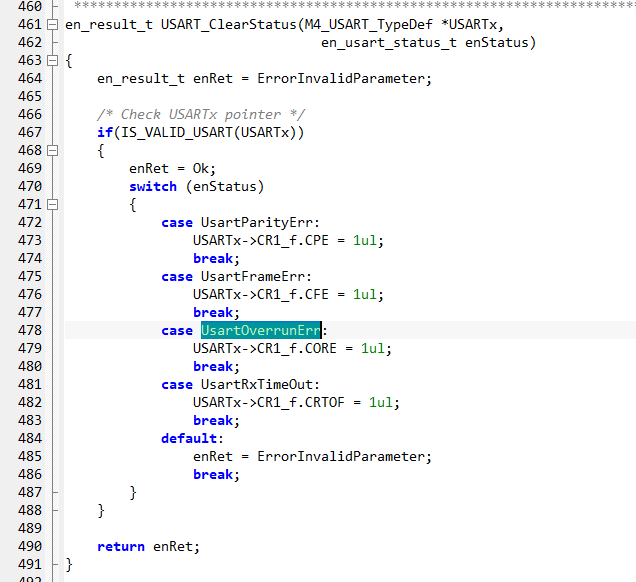Click the return keyword on line 490
Screen dimensions: 636x582
click(x=121, y=546)
